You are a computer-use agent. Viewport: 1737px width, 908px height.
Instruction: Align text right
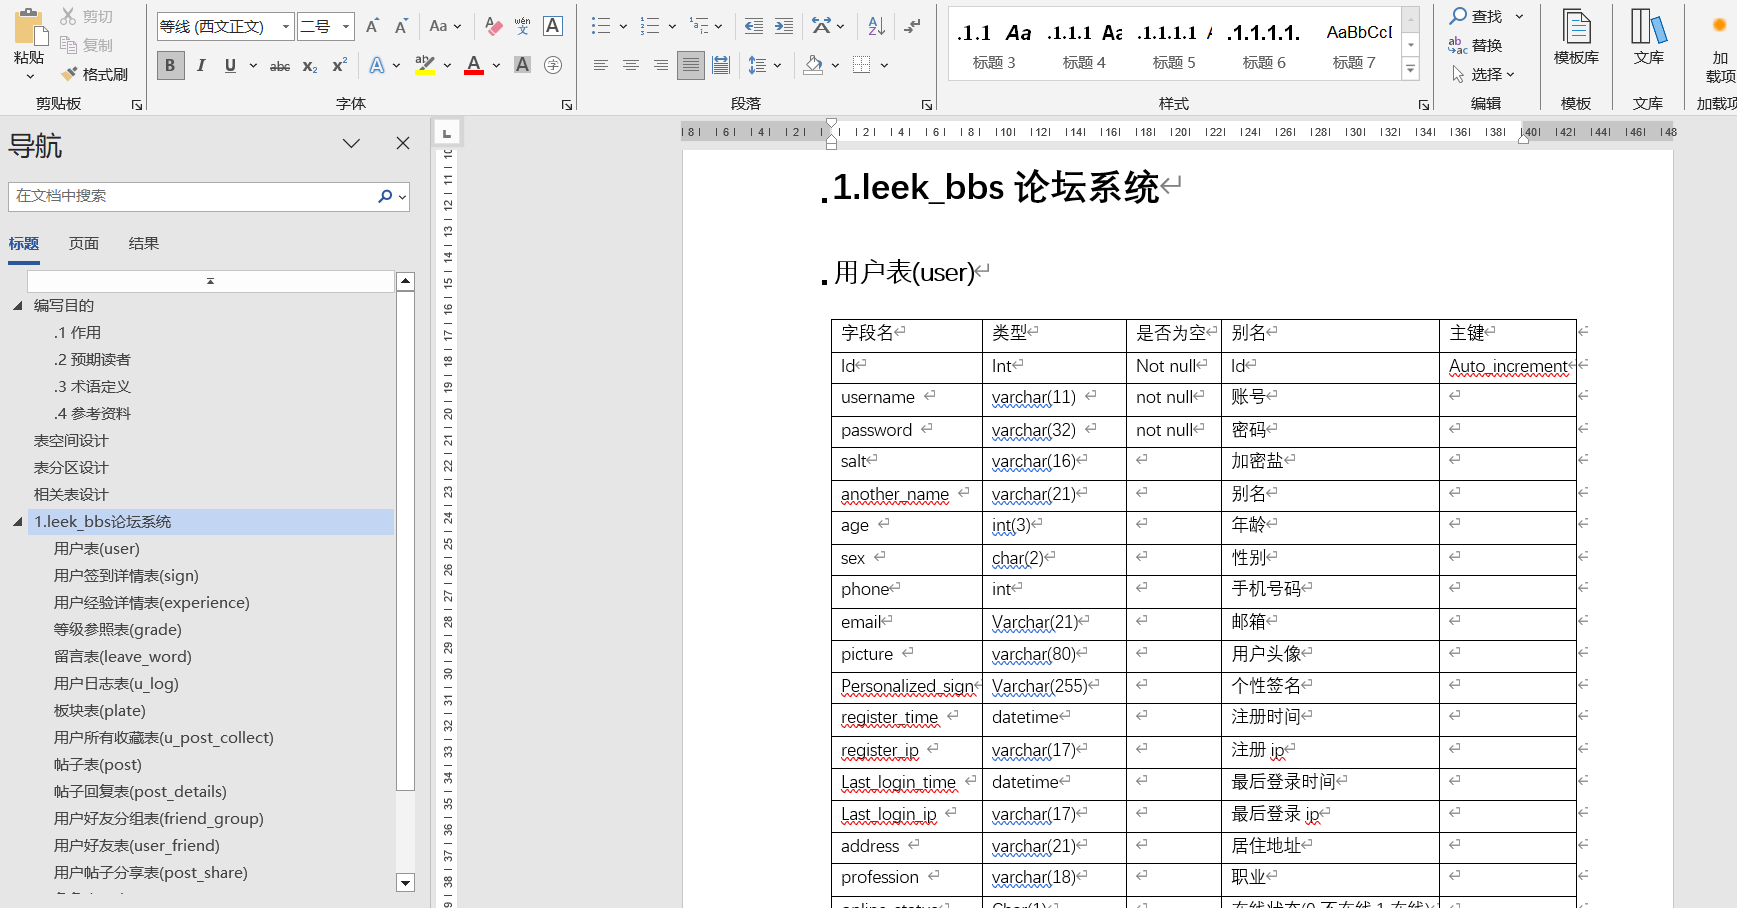661,66
